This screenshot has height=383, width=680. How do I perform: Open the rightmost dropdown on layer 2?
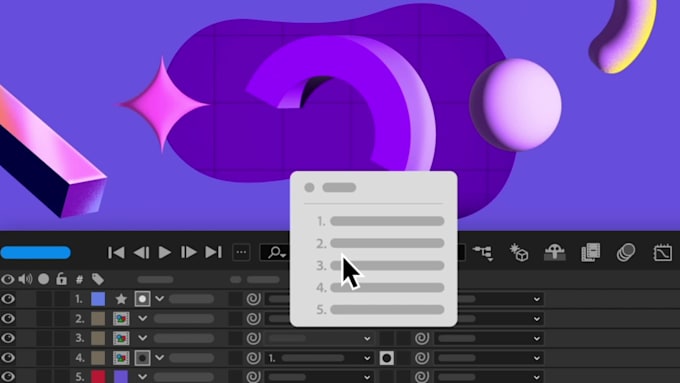[500, 319]
